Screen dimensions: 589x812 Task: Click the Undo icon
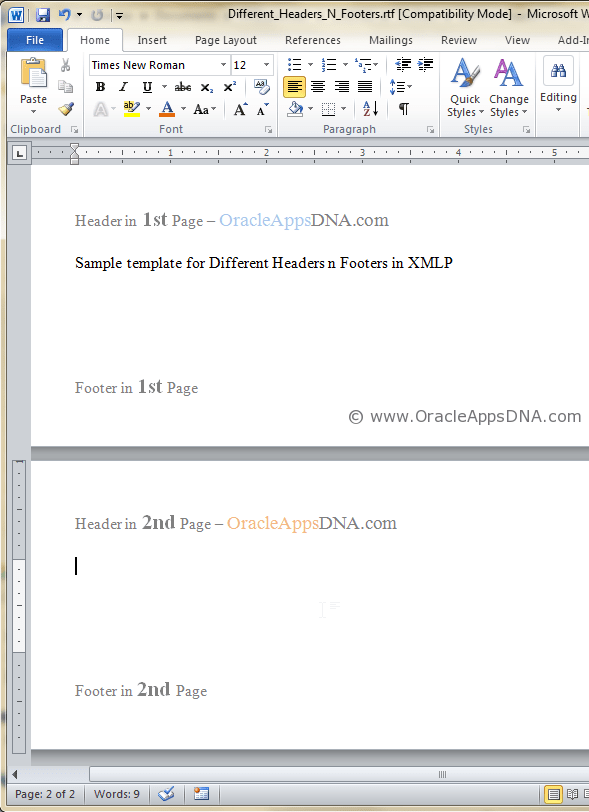(x=65, y=14)
